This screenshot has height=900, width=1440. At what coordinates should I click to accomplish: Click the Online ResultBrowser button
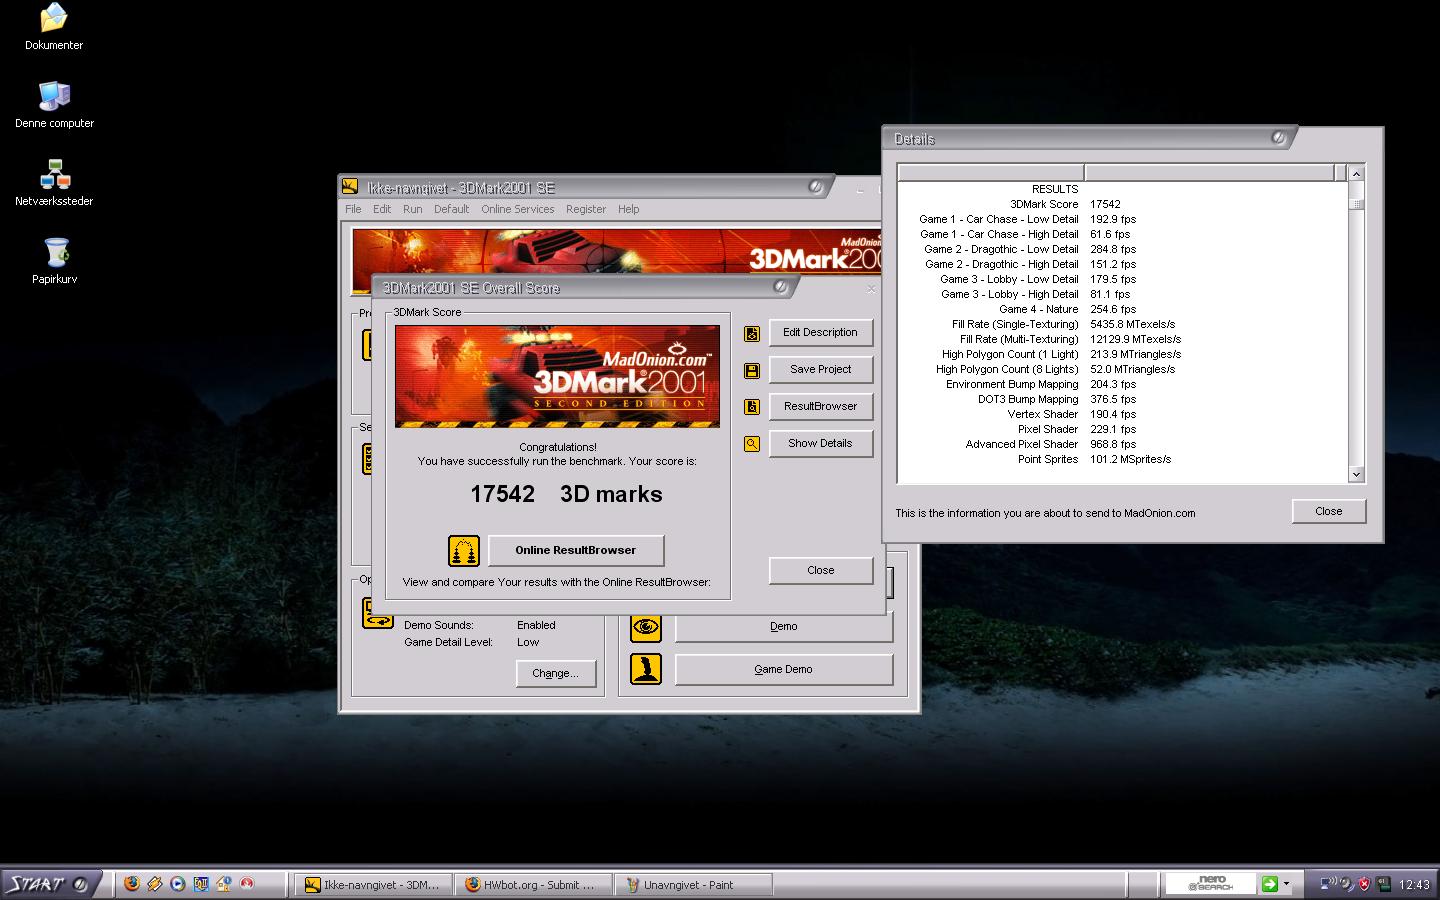576,551
